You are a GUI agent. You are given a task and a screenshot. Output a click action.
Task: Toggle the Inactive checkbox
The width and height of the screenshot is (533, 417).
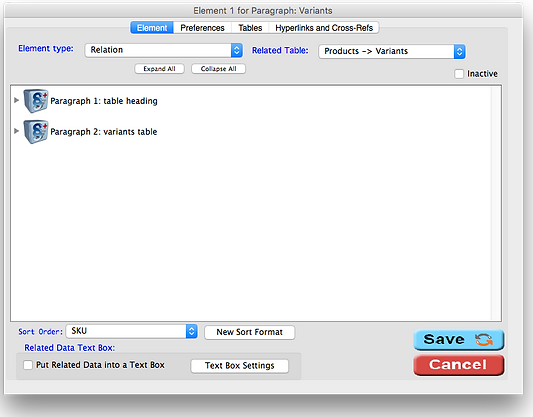[x=459, y=74]
